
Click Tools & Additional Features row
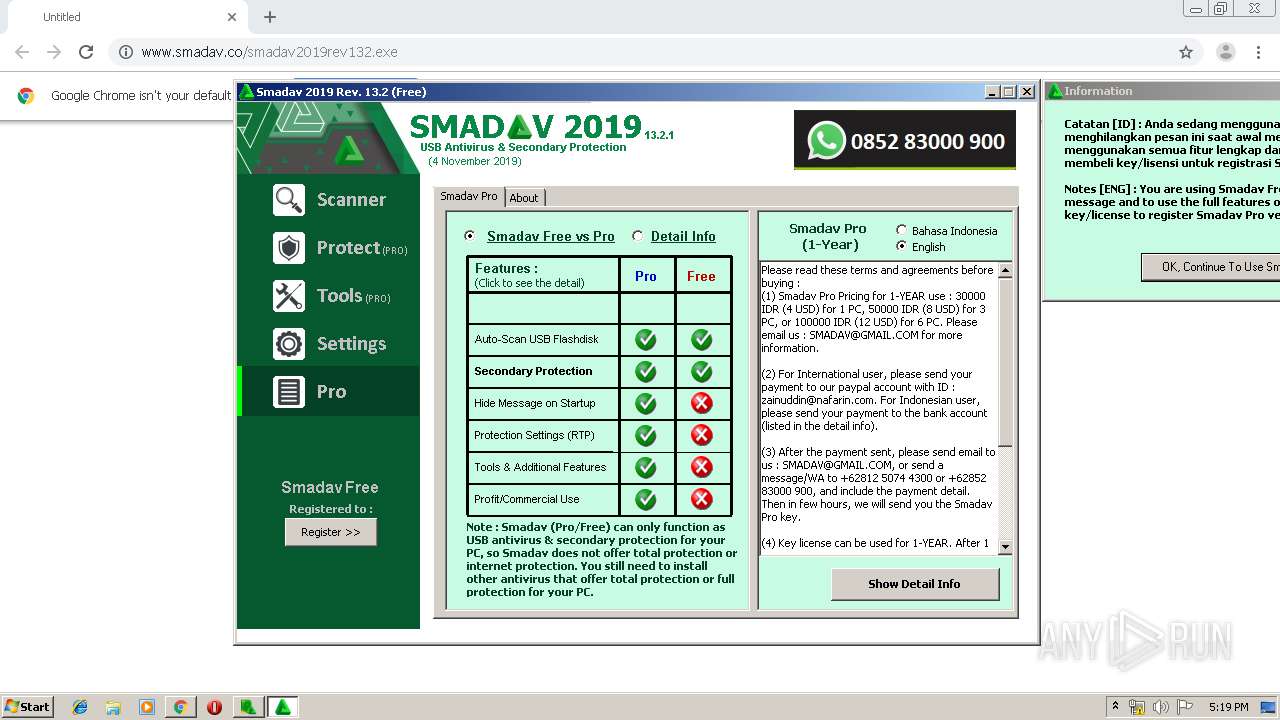pos(543,467)
